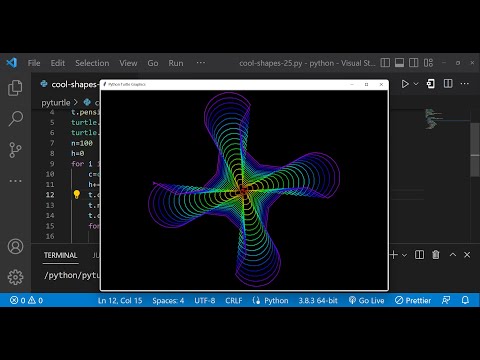This screenshot has height=360, width=480.
Task: Open terminal launch profile dropdown
Action: pyautogui.click(x=404, y=255)
